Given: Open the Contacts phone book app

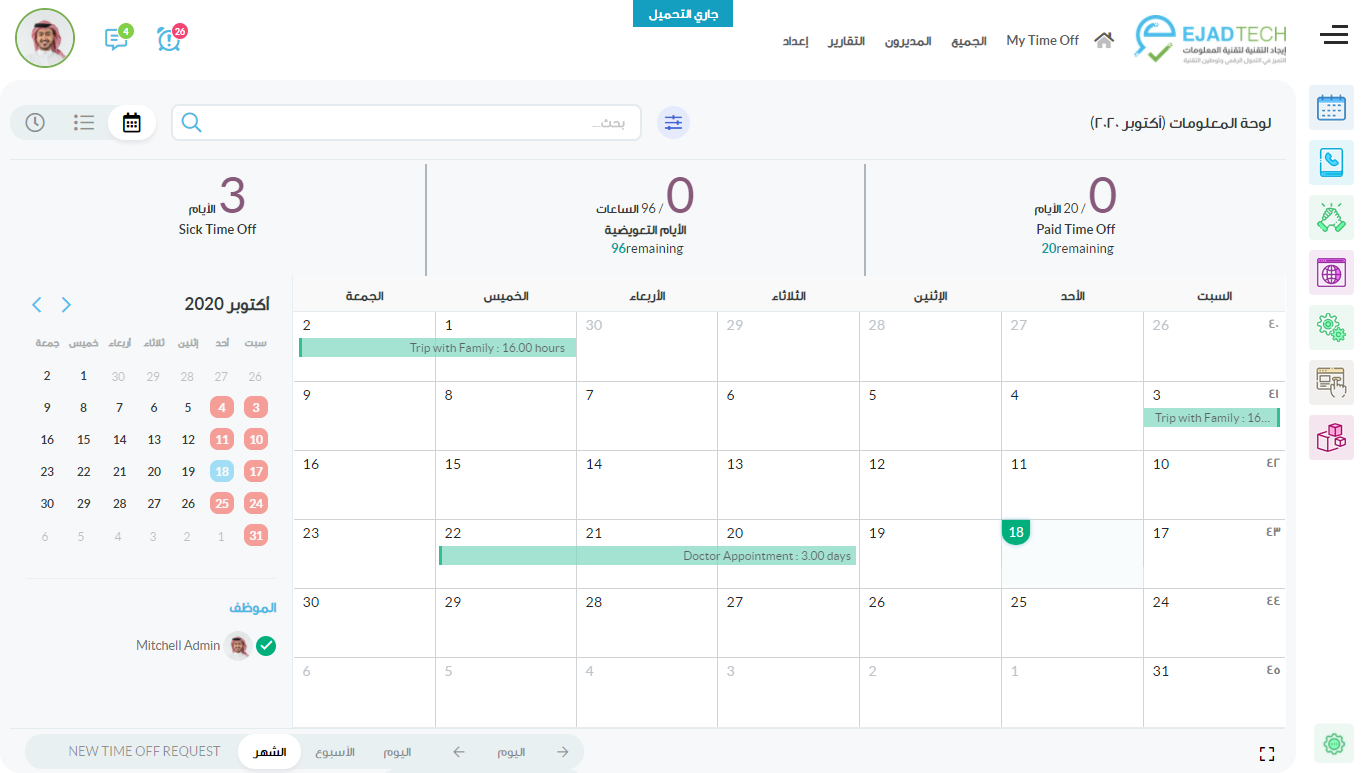Looking at the screenshot, I should pyautogui.click(x=1331, y=162).
